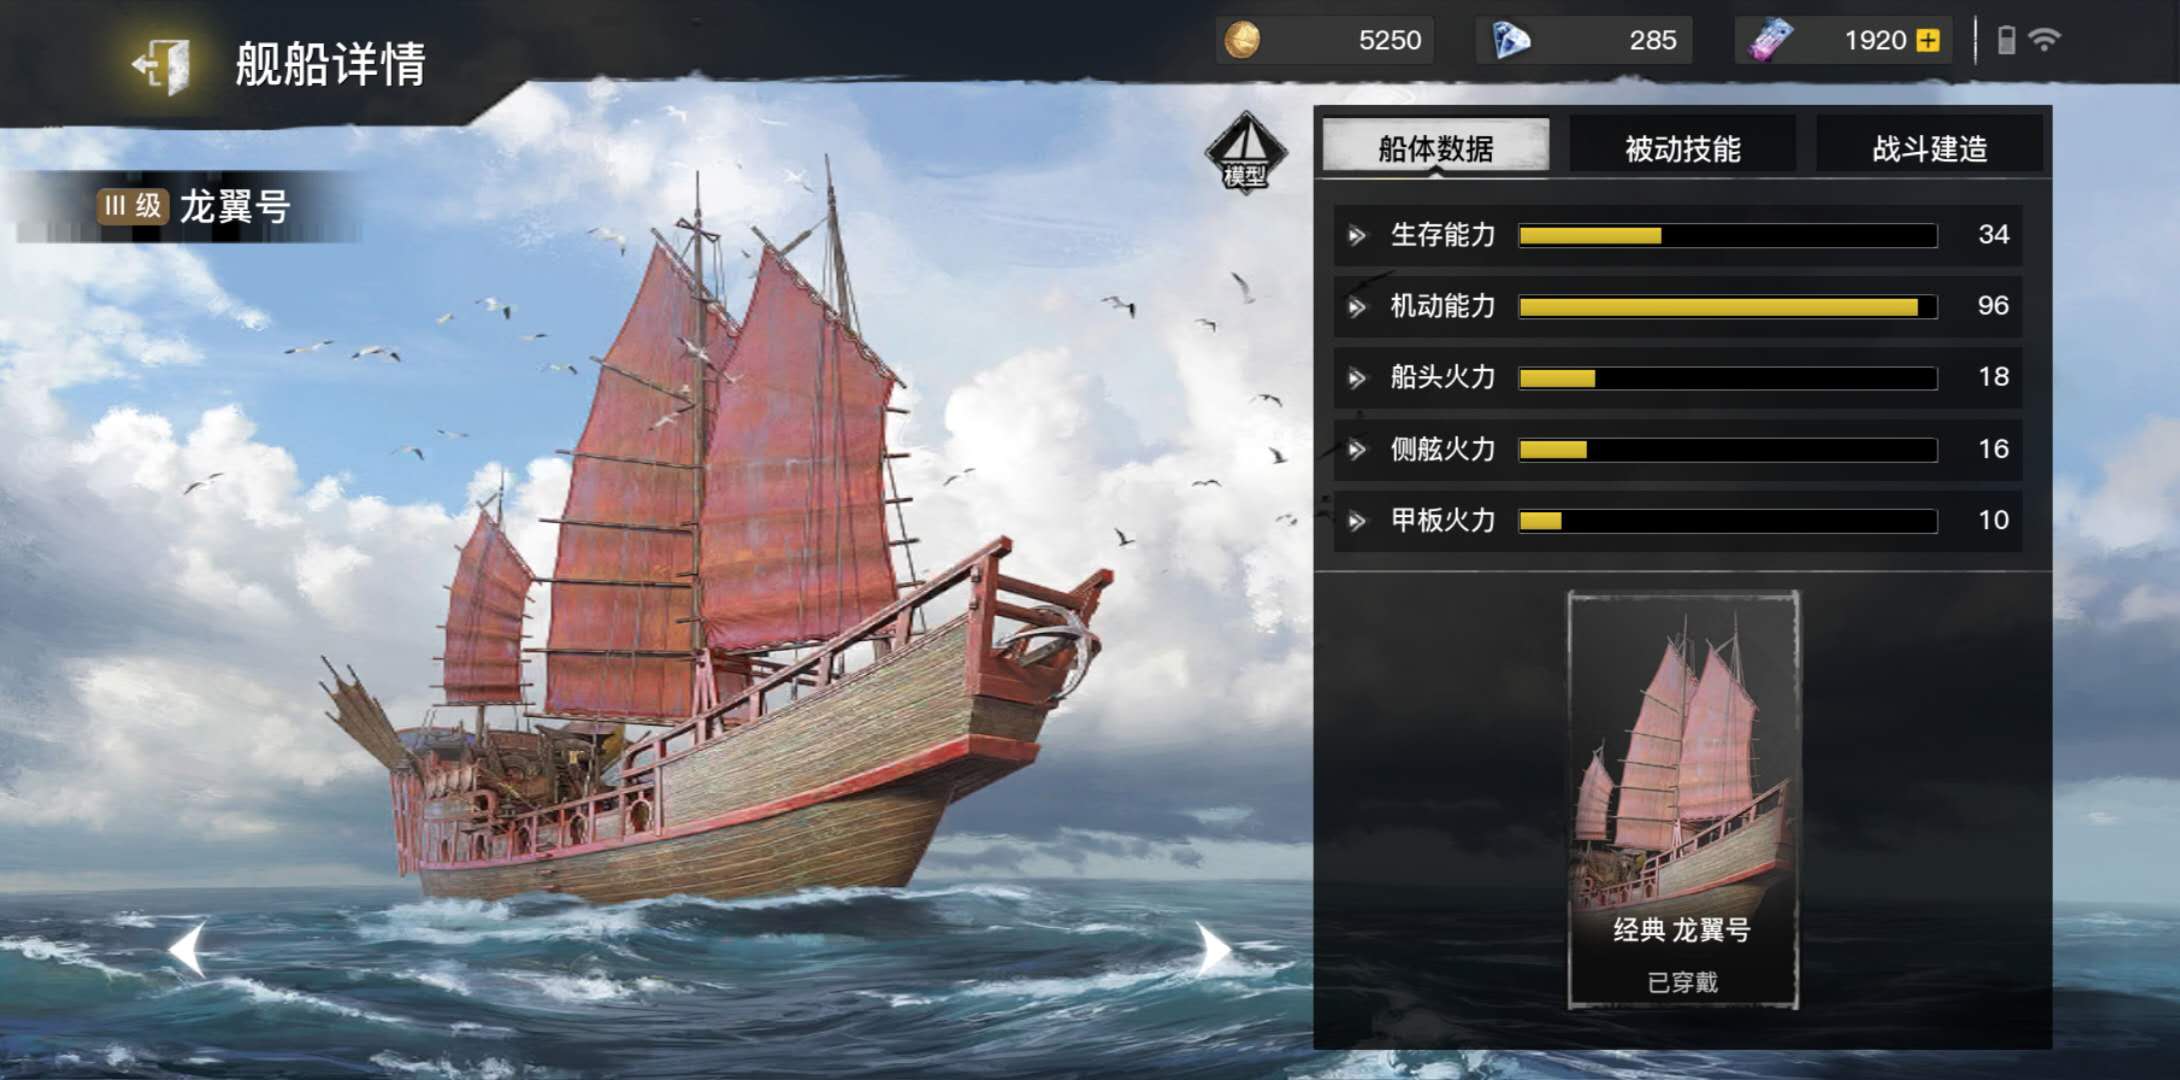Tap the purple ticket currency icon
Image resolution: width=2180 pixels, height=1080 pixels.
(x=1770, y=40)
